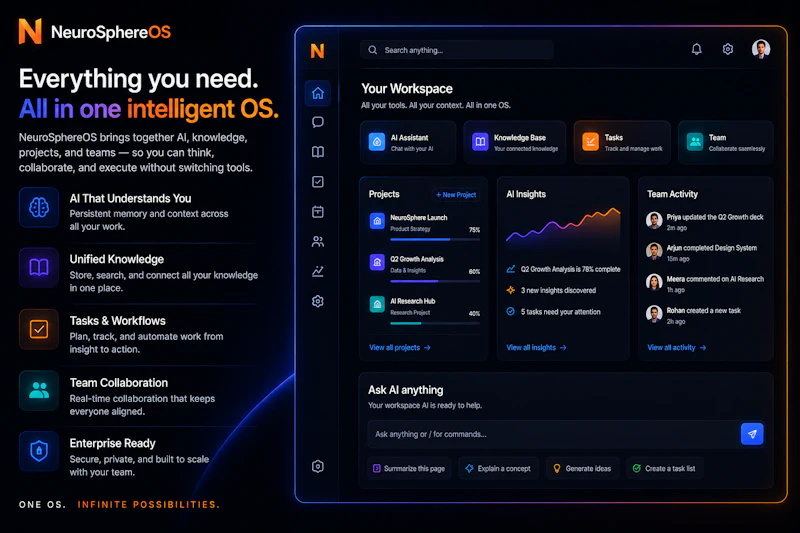Click Create a task list chip
Screen dimensions: 800x533
[664, 468]
